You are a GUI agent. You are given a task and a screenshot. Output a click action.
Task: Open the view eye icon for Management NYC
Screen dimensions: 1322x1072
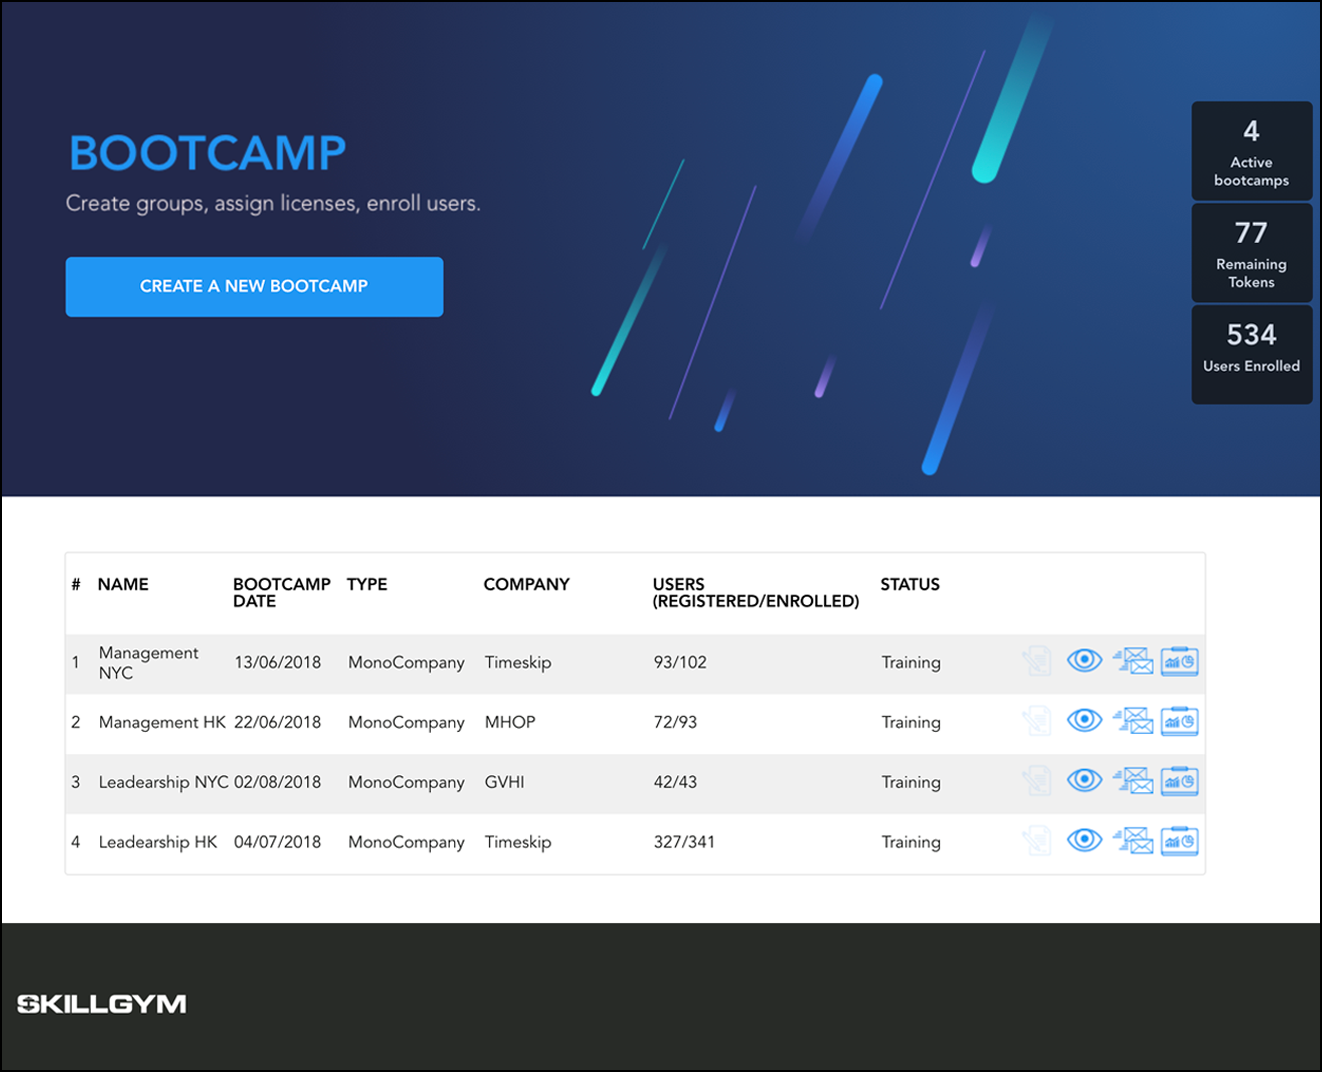coord(1084,660)
